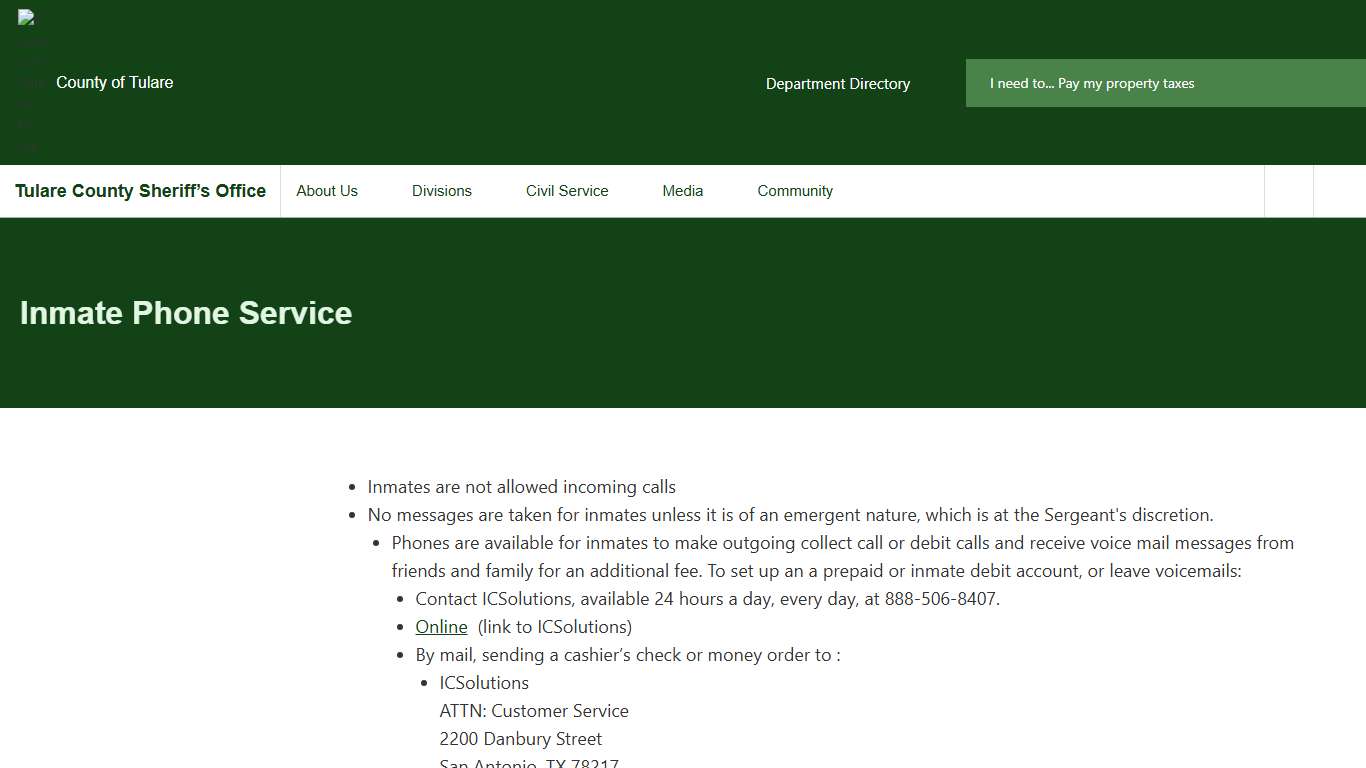This screenshot has height=768, width=1366.
Task: Open the Community navigation menu
Action: (x=794, y=190)
